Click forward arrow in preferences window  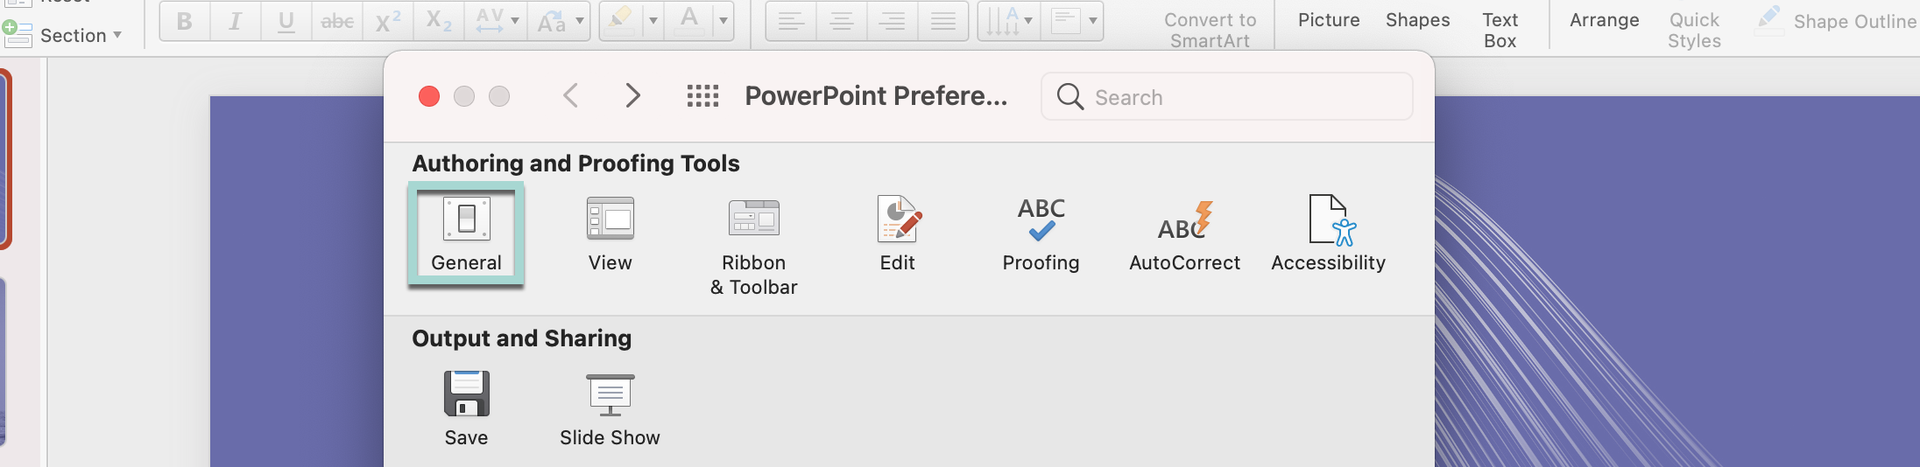tap(632, 96)
